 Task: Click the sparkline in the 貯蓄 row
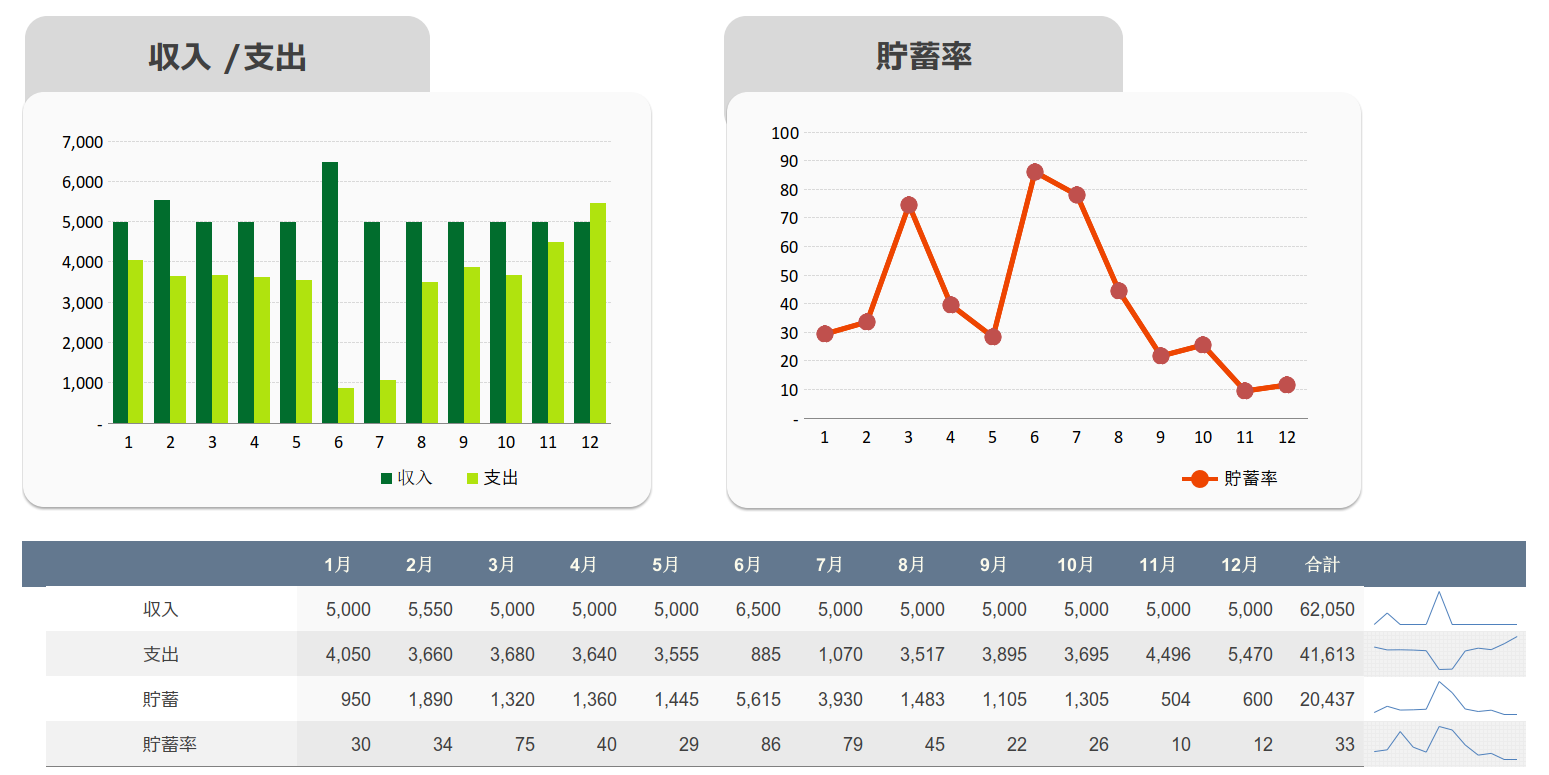(x=1445, y=699)
